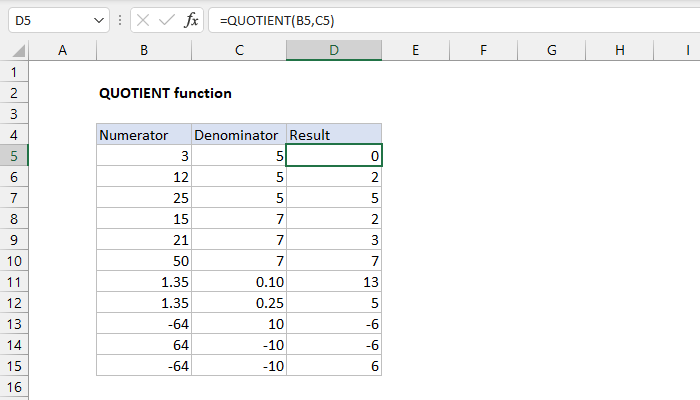Select cell D15 containing 6
Screen dimensions: 700x400
(334, 366)
